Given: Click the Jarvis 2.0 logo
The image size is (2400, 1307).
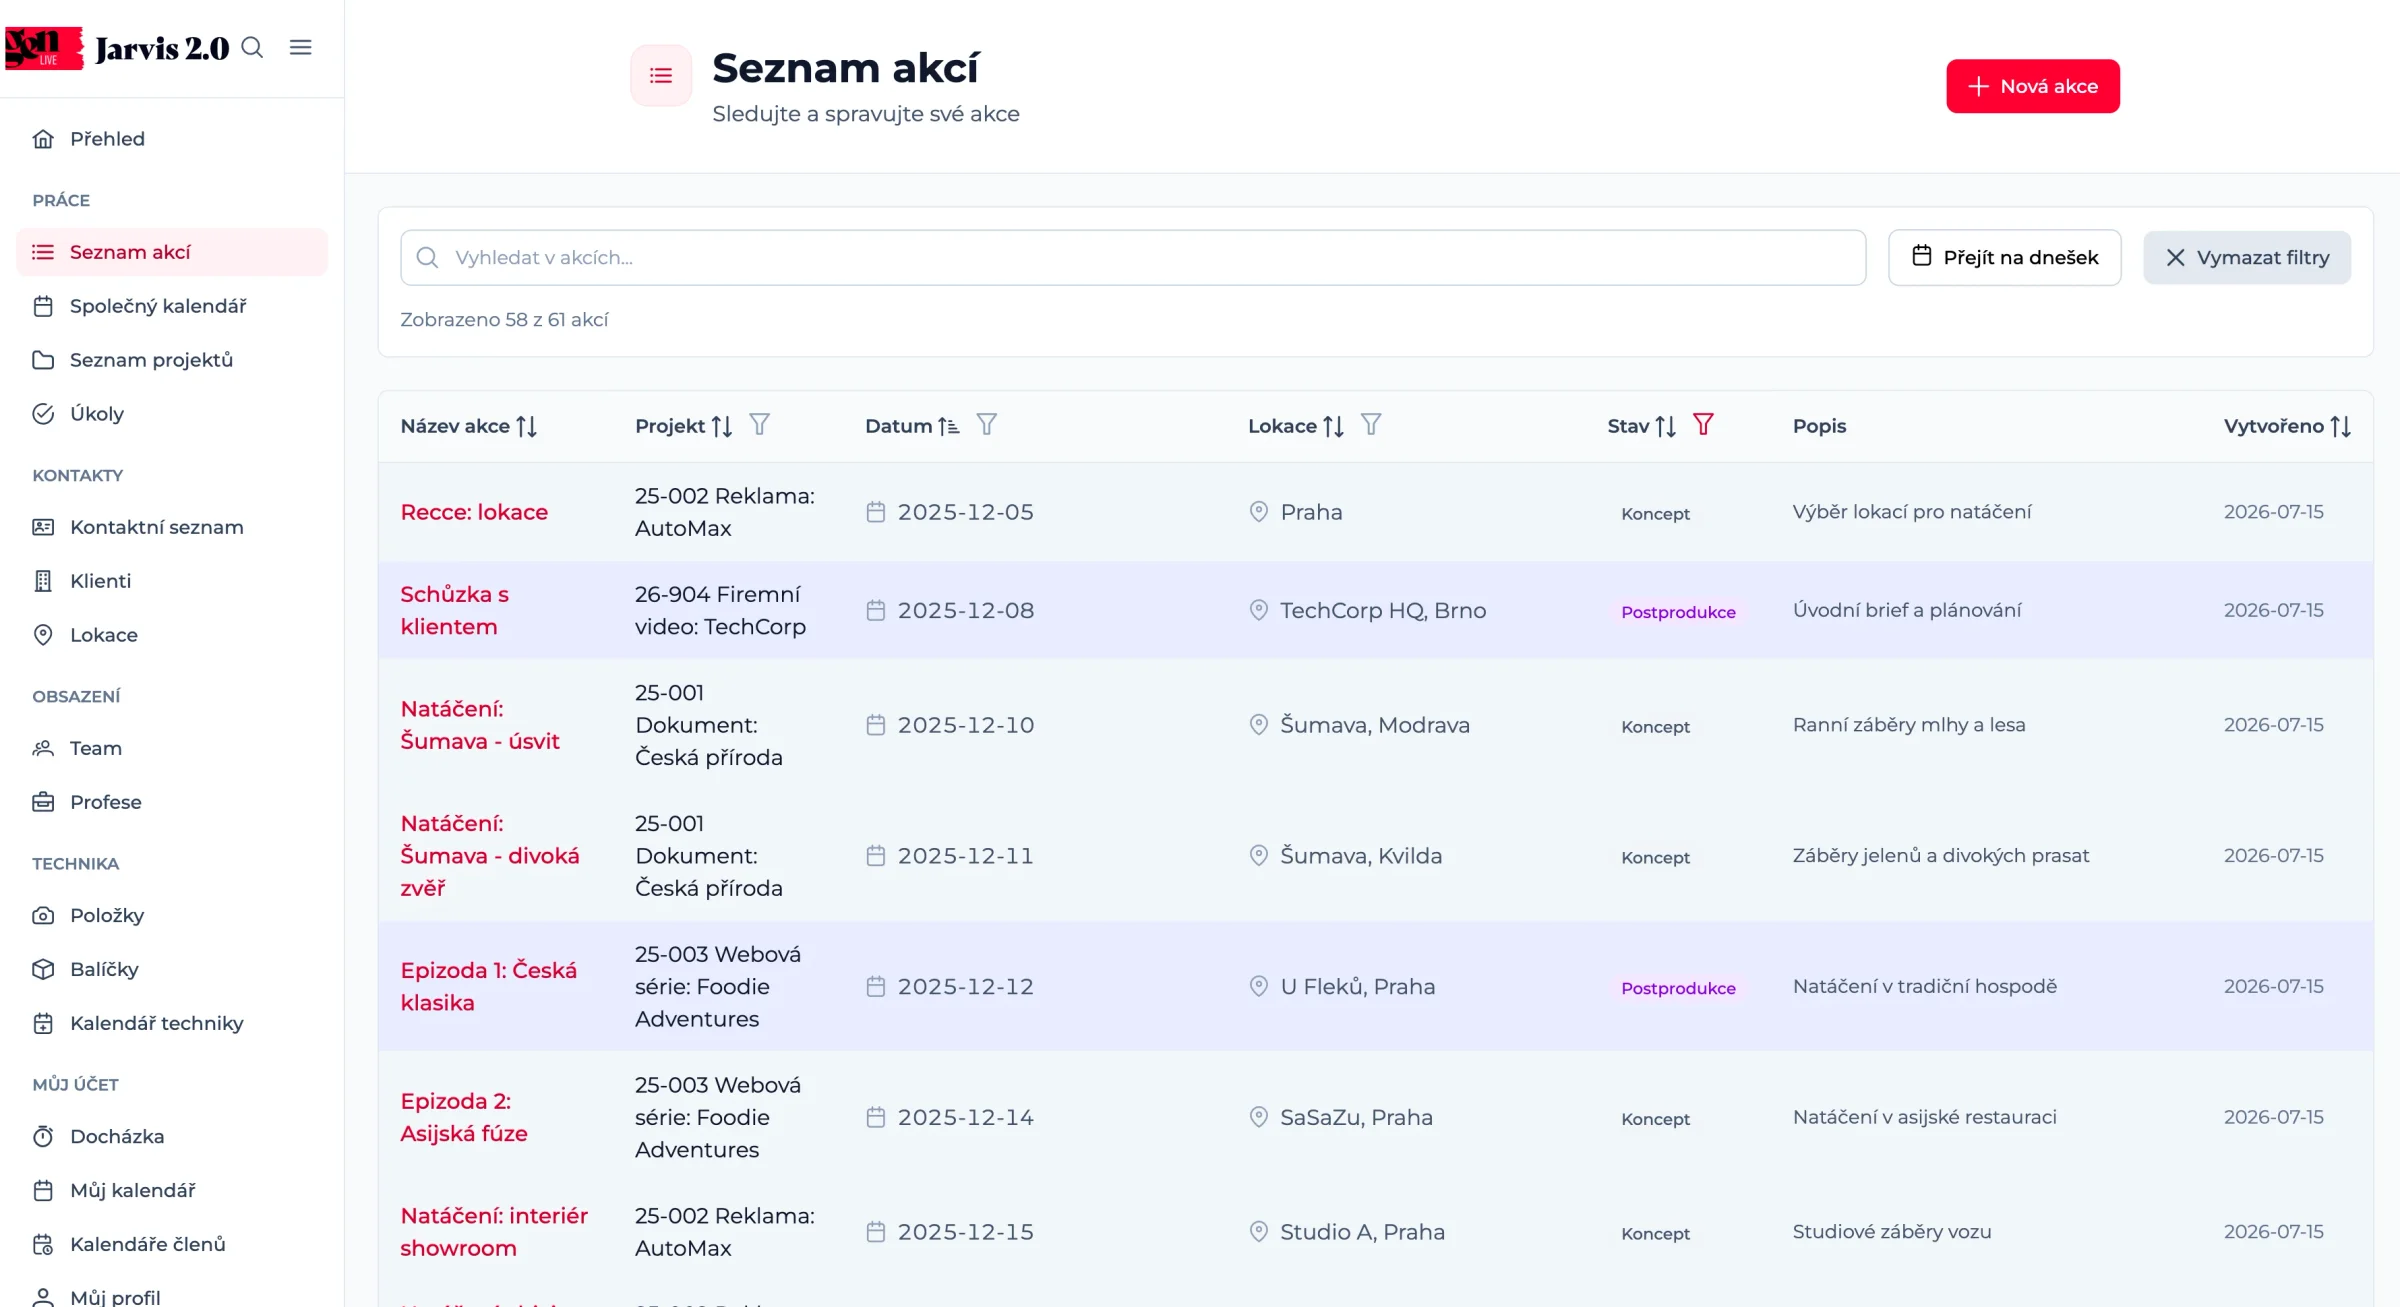Looking at the screenshot, I should point(118,47).
